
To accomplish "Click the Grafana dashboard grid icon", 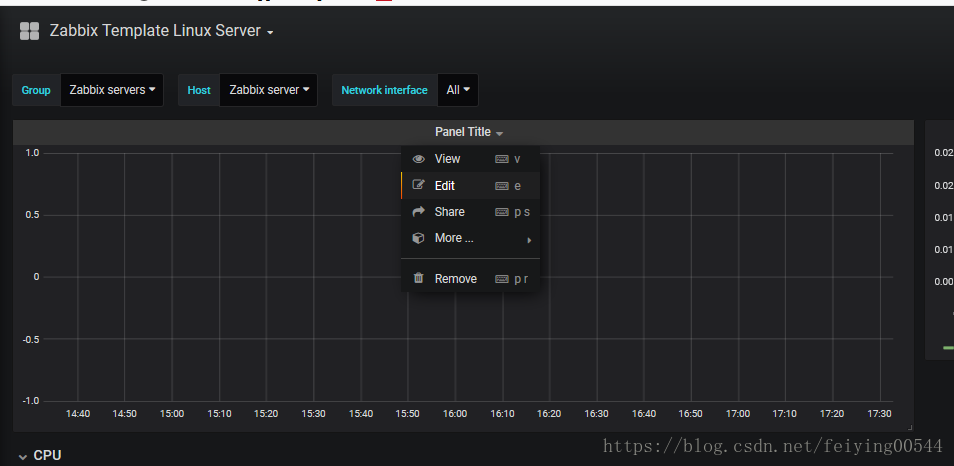I will click(29, 31).
